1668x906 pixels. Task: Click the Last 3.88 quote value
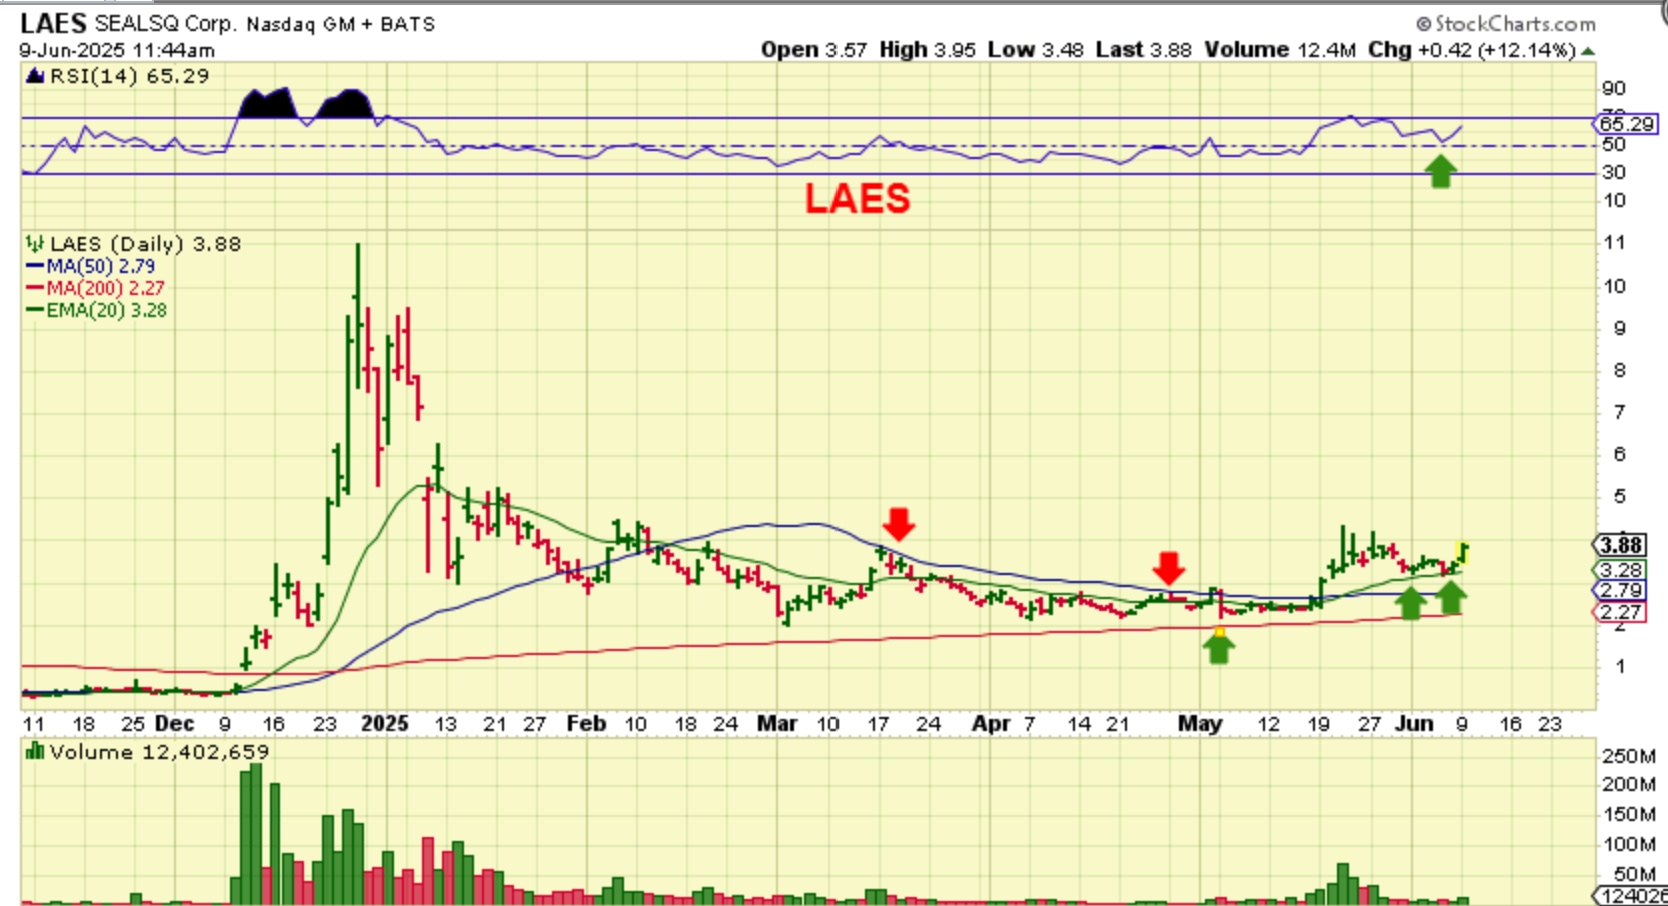1143,50
